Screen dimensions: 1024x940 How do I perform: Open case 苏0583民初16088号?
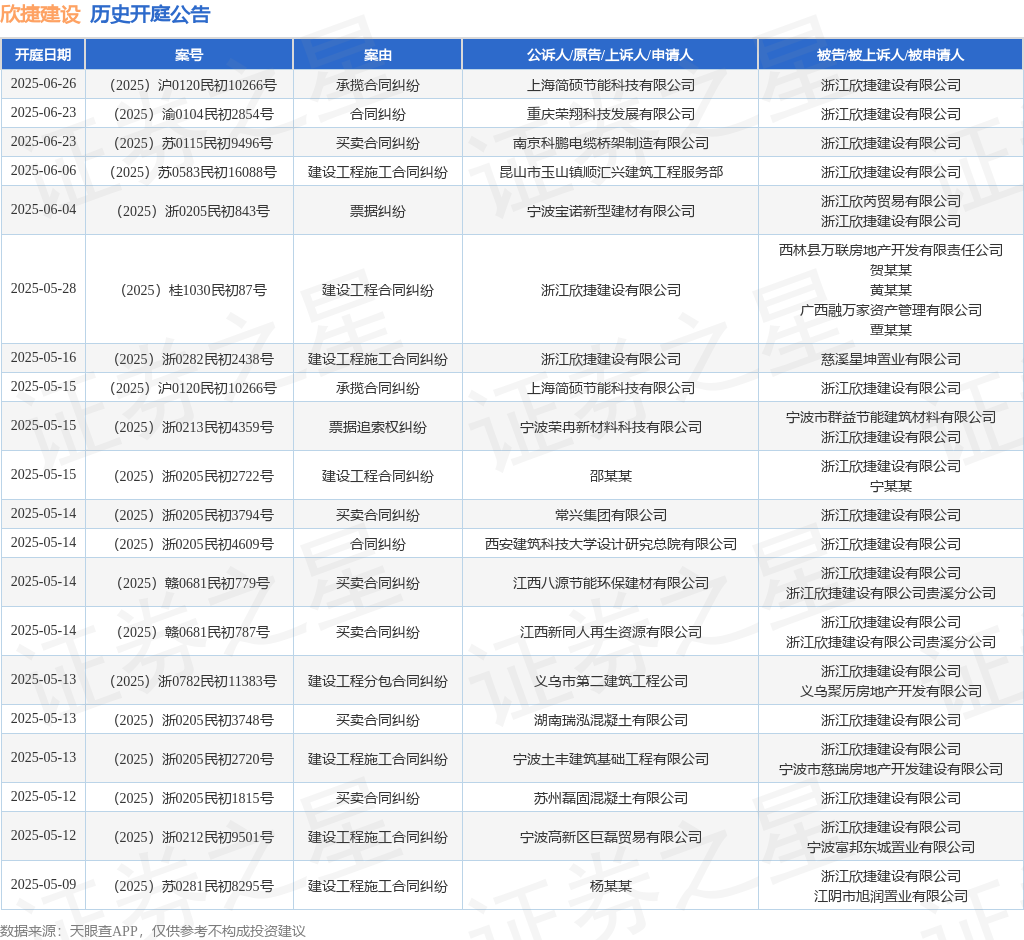(x=193, y=172)
